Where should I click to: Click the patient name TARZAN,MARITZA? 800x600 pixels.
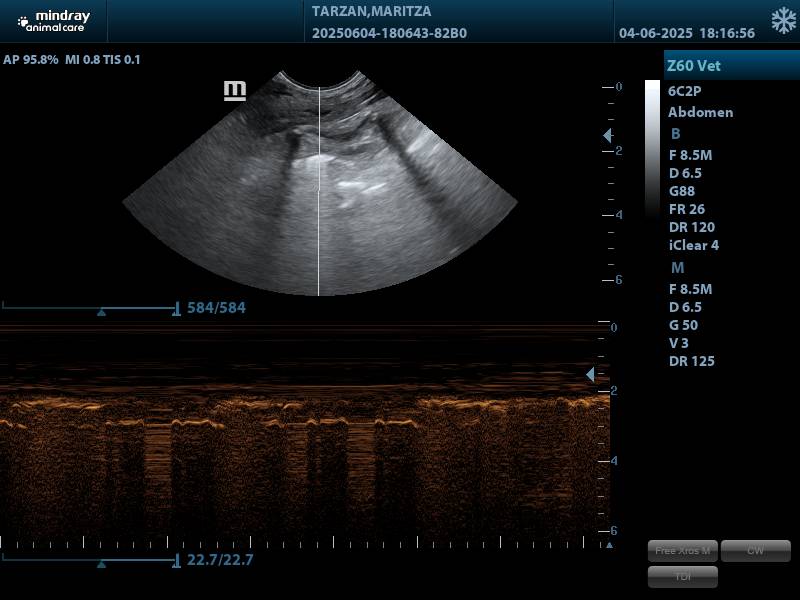coord(370,11)
